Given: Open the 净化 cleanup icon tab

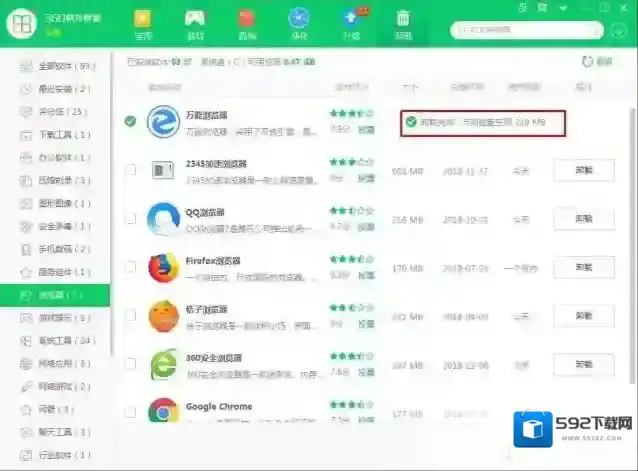Looking at the screenshot, I should [x=299, y=23].
